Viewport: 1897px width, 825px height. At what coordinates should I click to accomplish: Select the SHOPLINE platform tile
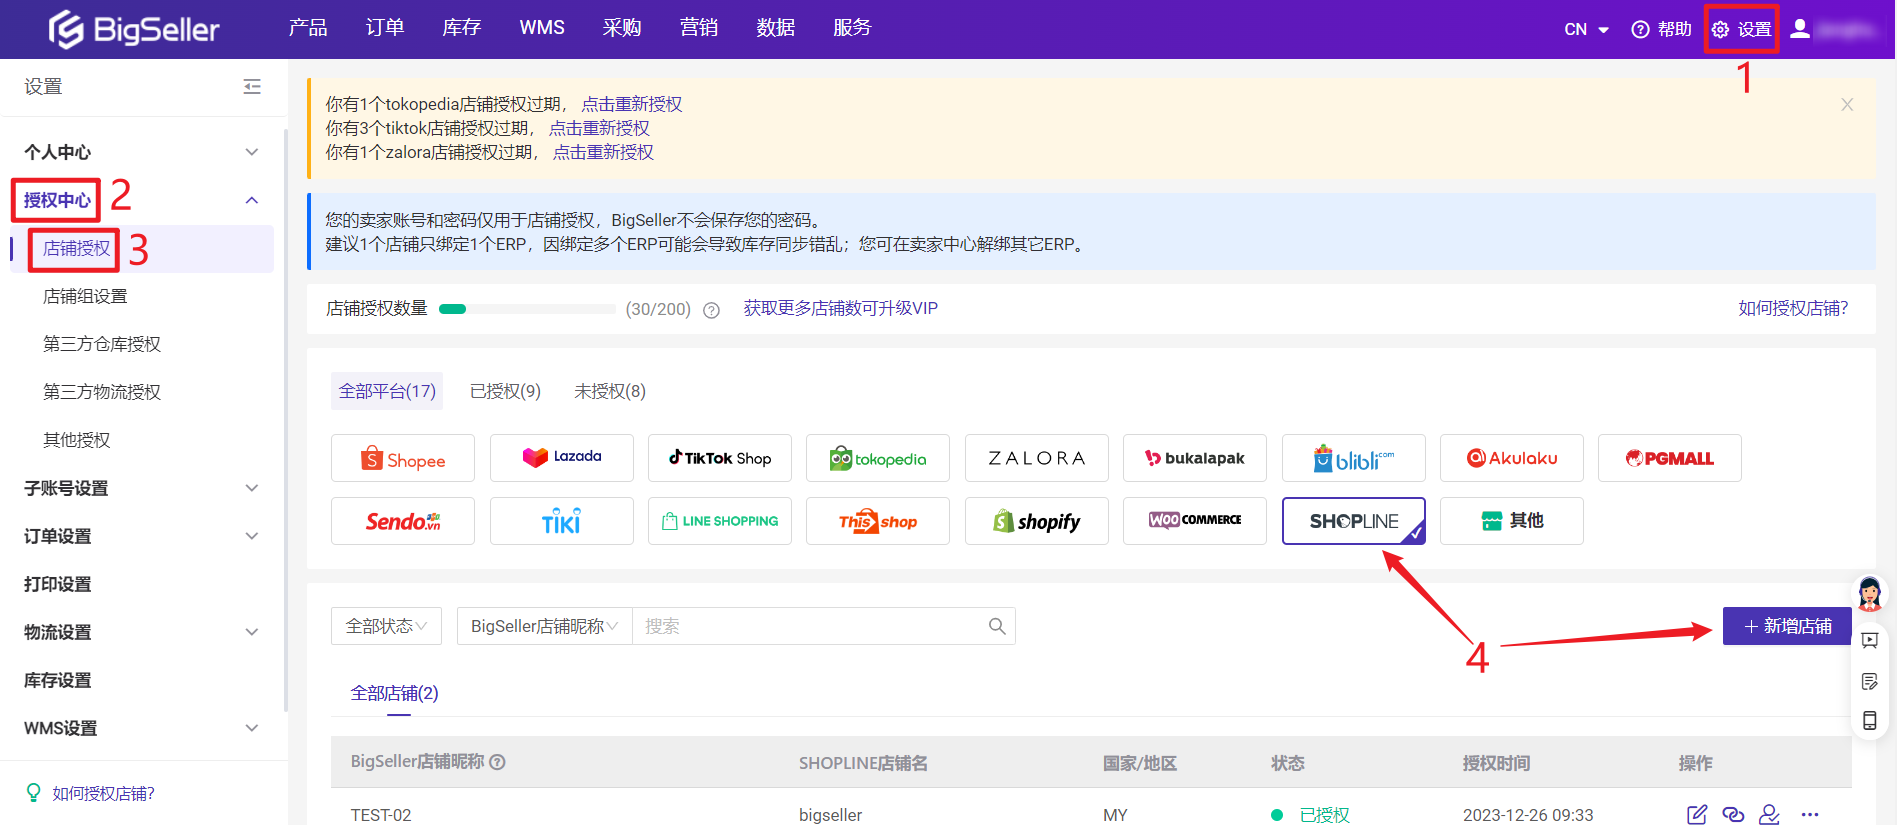(x=1354, y=521)
